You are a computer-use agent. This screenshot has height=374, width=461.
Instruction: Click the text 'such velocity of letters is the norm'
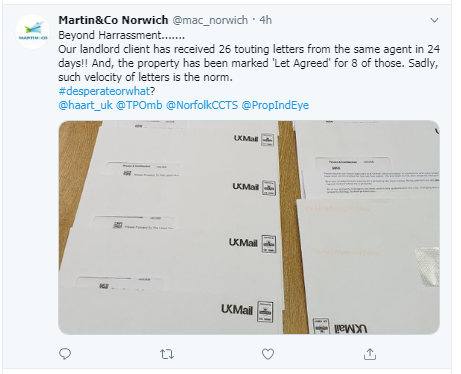145,77
